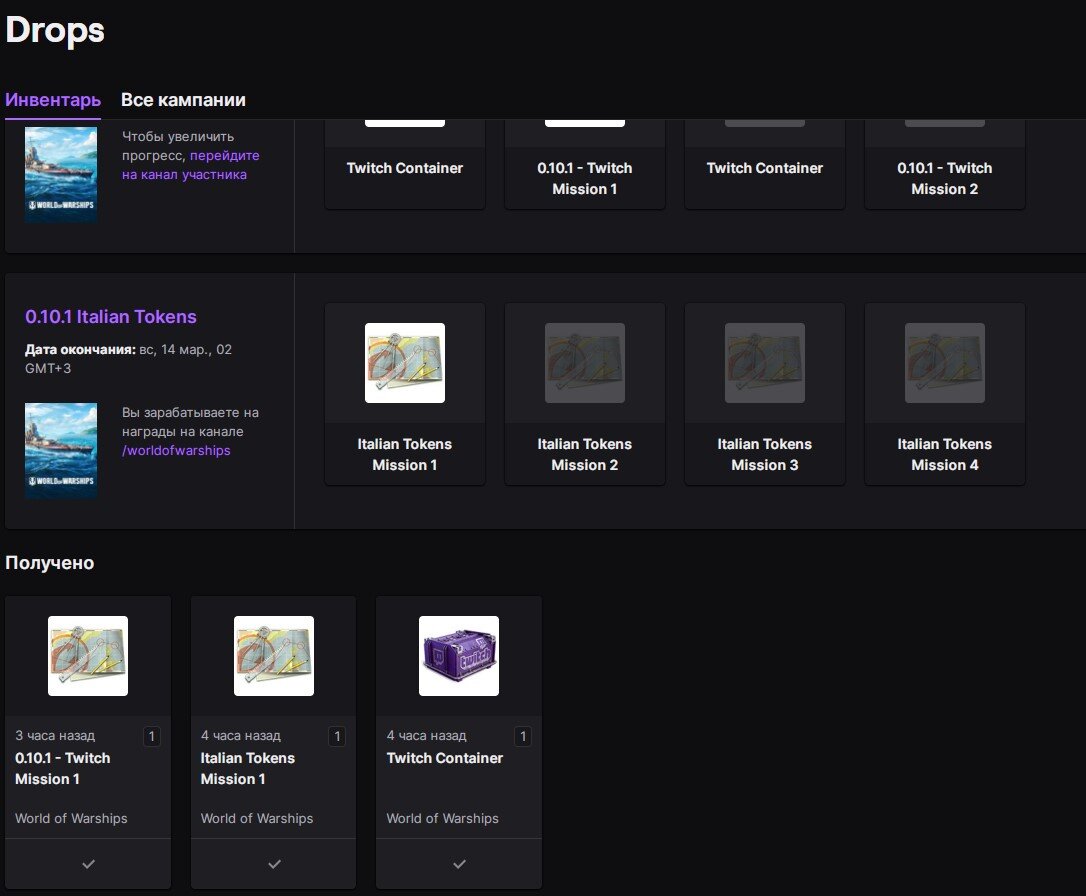
Task: Click quantity badge on received Italian Tokens Mission 1
Action: coord(337,736)
